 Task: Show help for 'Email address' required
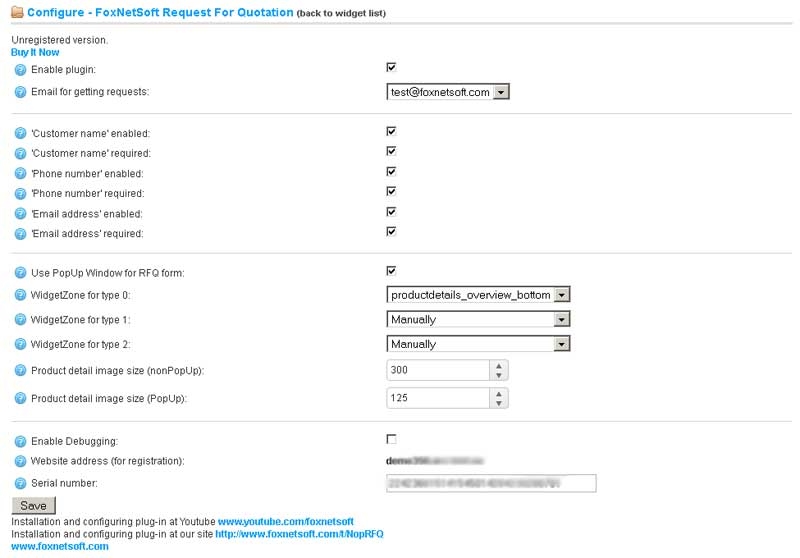20,234
